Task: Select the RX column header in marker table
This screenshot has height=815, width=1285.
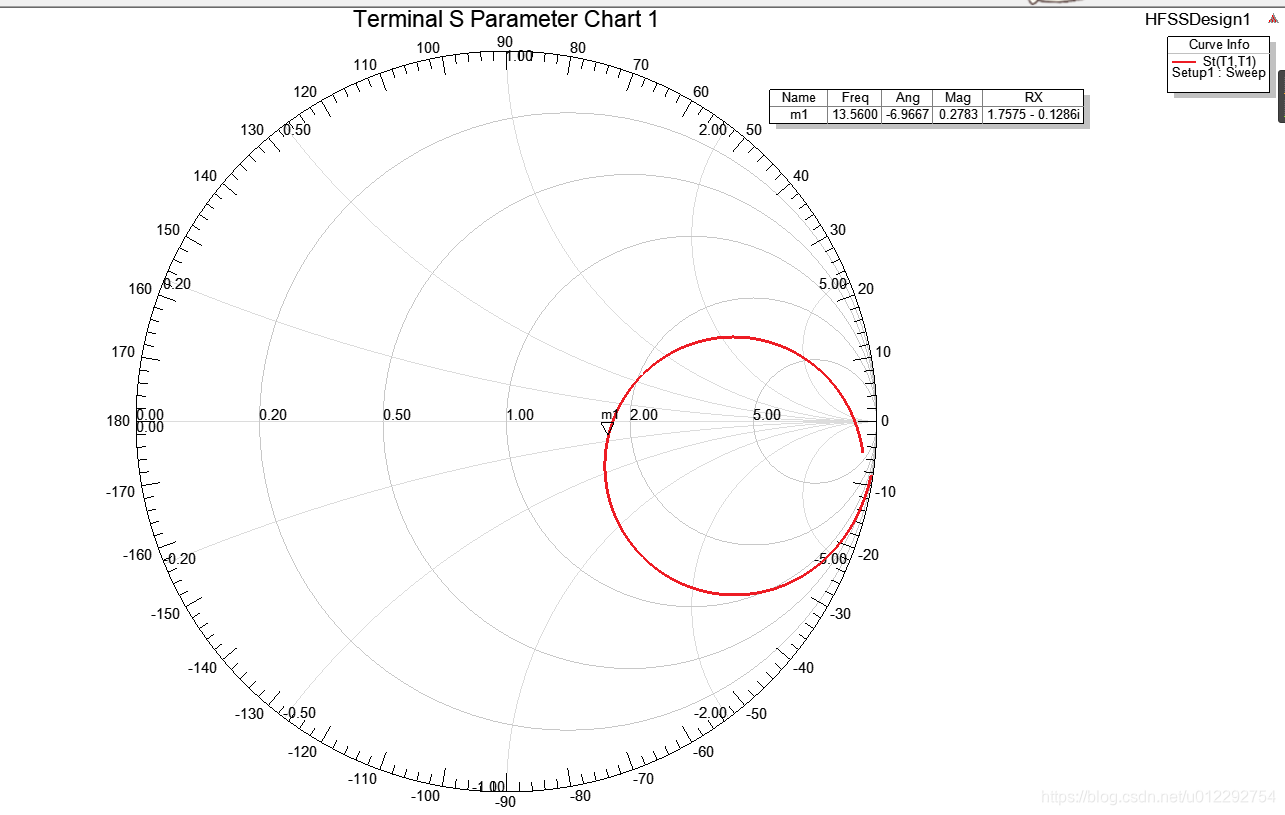Action: [x=1033, y=97]
